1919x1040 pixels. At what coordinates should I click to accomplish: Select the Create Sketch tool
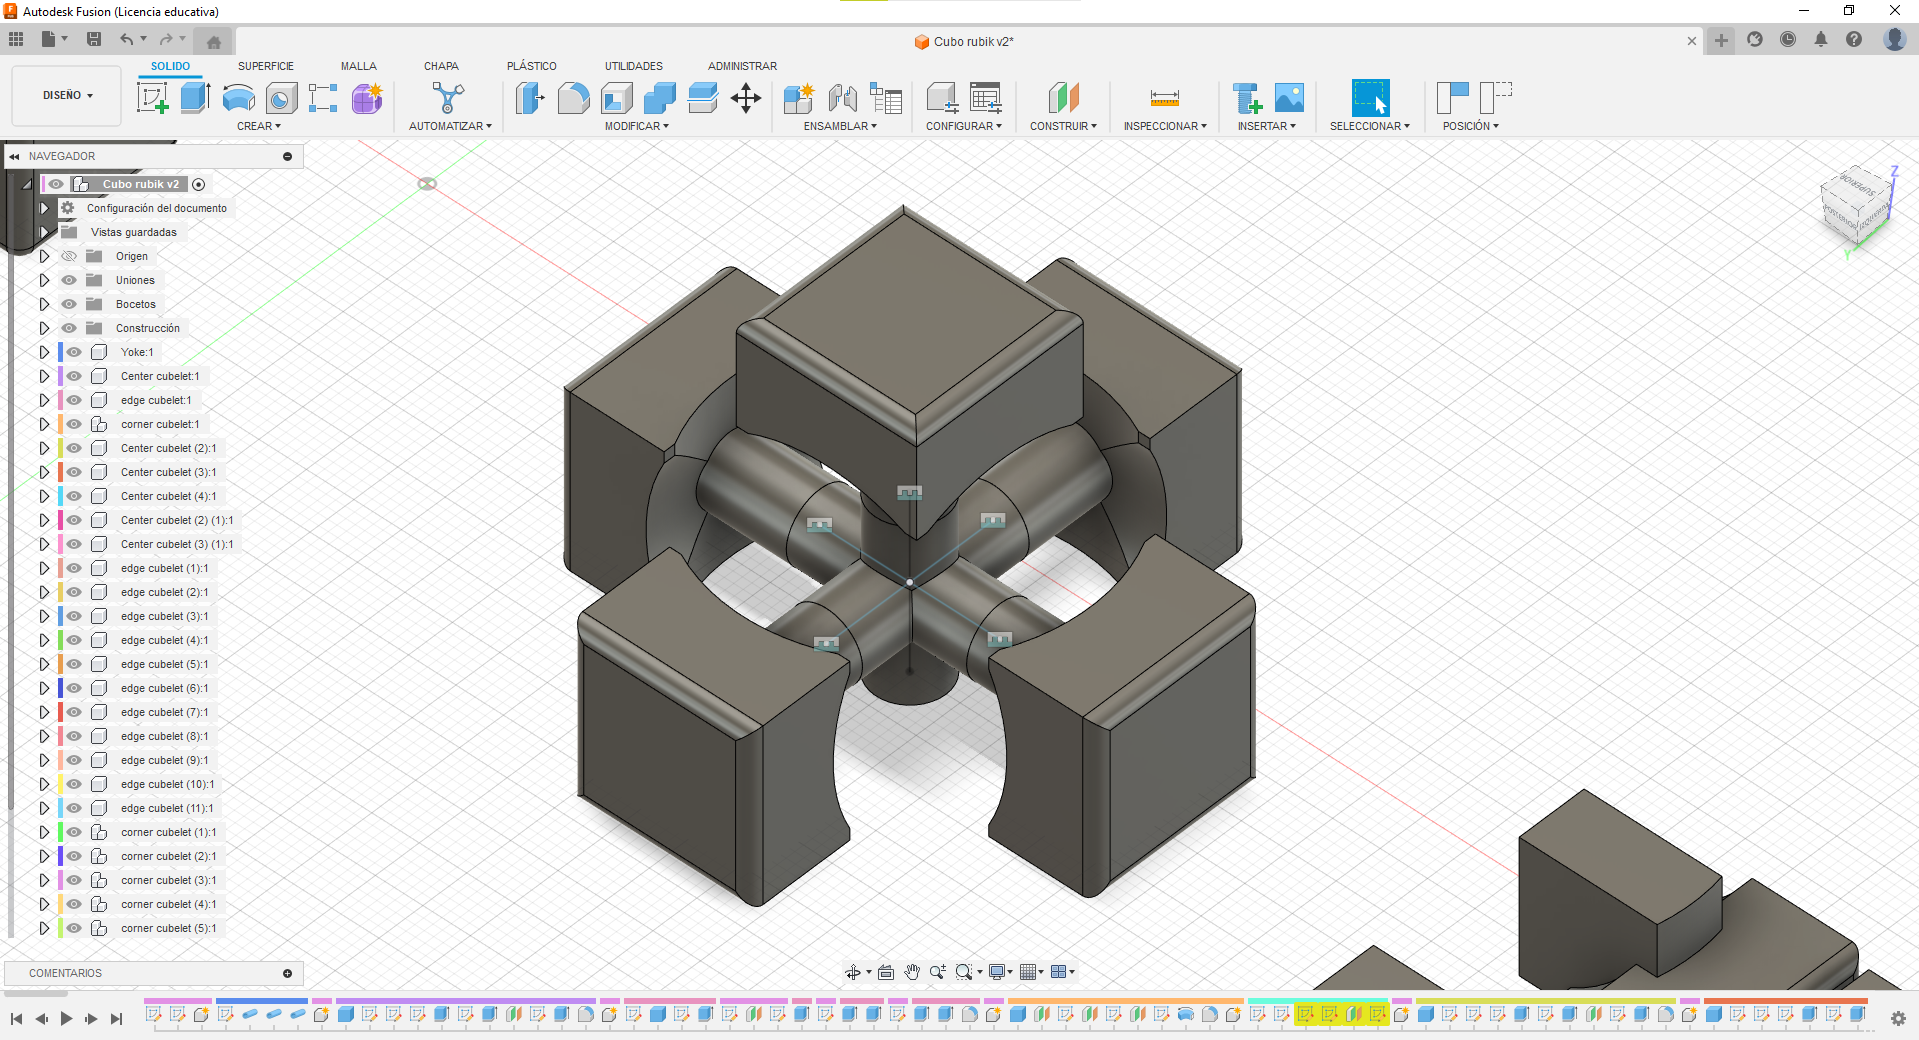[x=152, y=98]
